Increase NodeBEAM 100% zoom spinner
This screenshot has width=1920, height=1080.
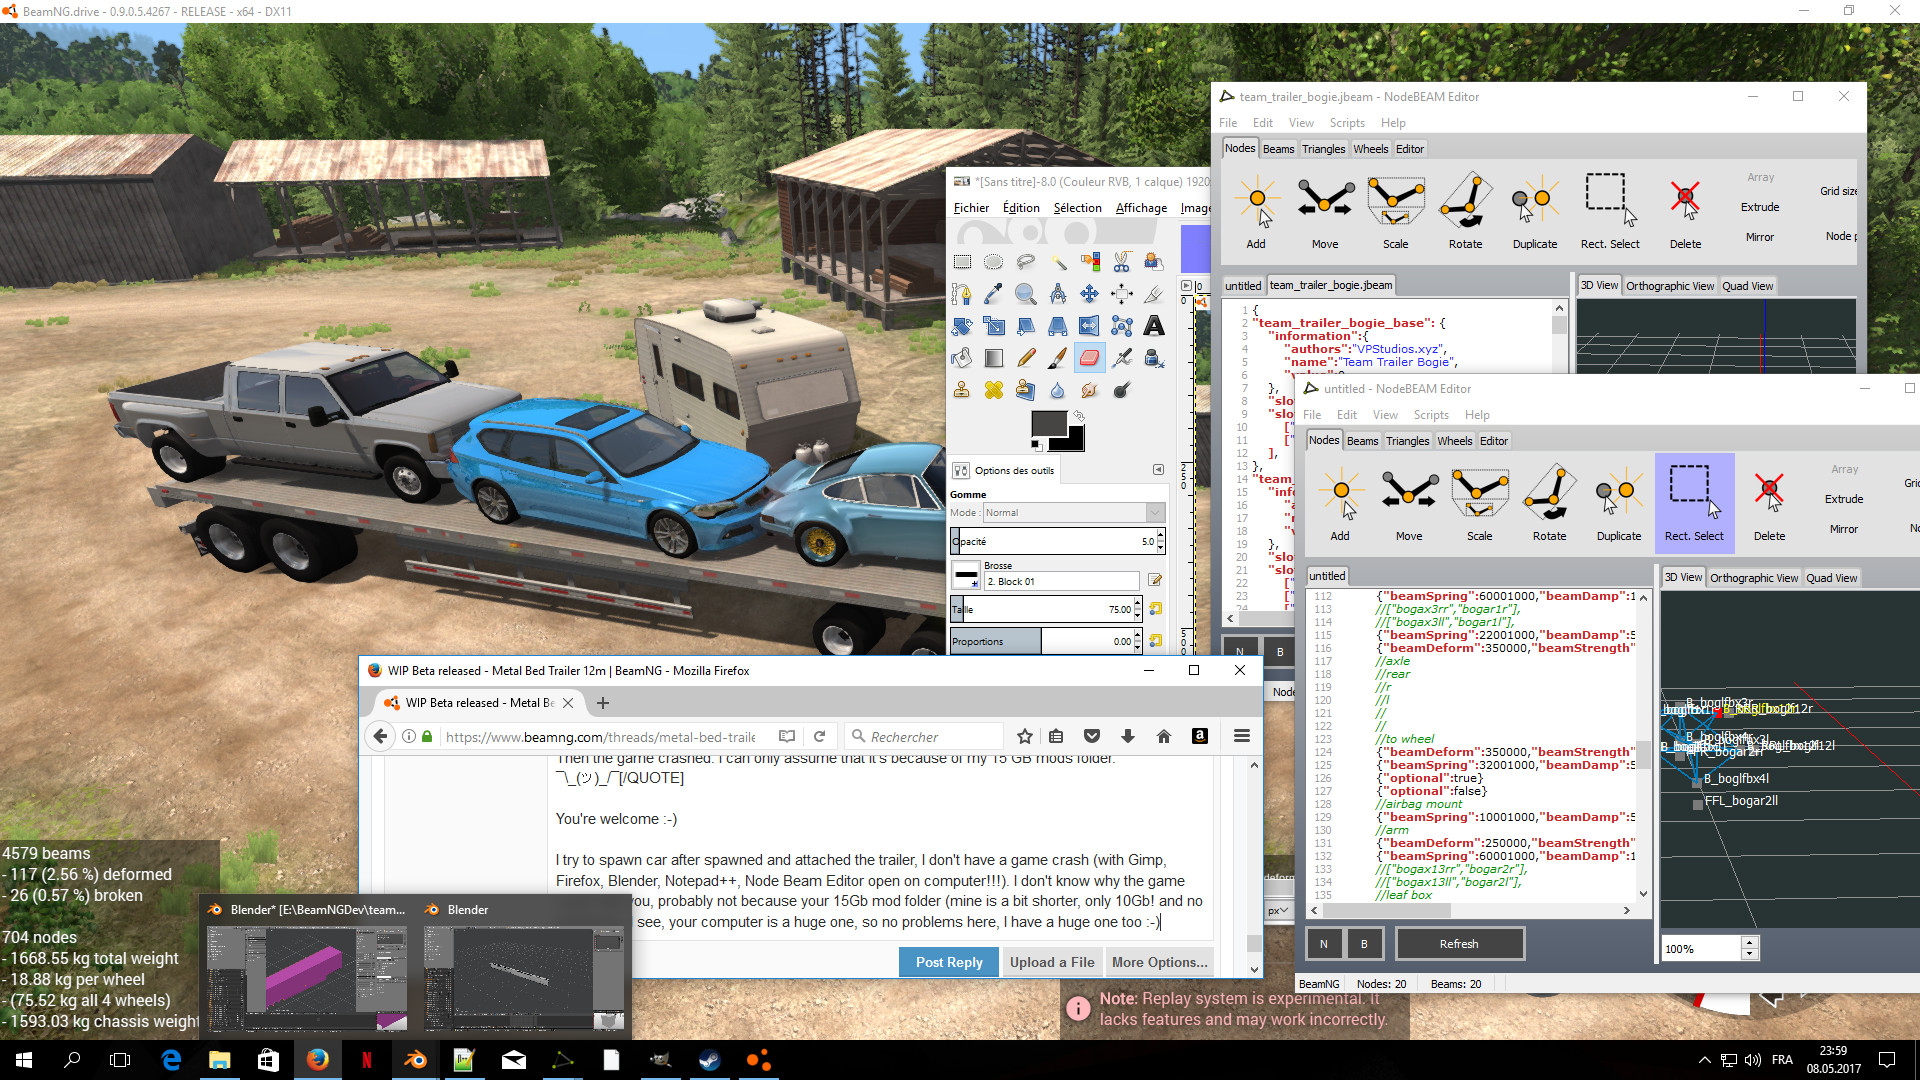(1749, 943)
